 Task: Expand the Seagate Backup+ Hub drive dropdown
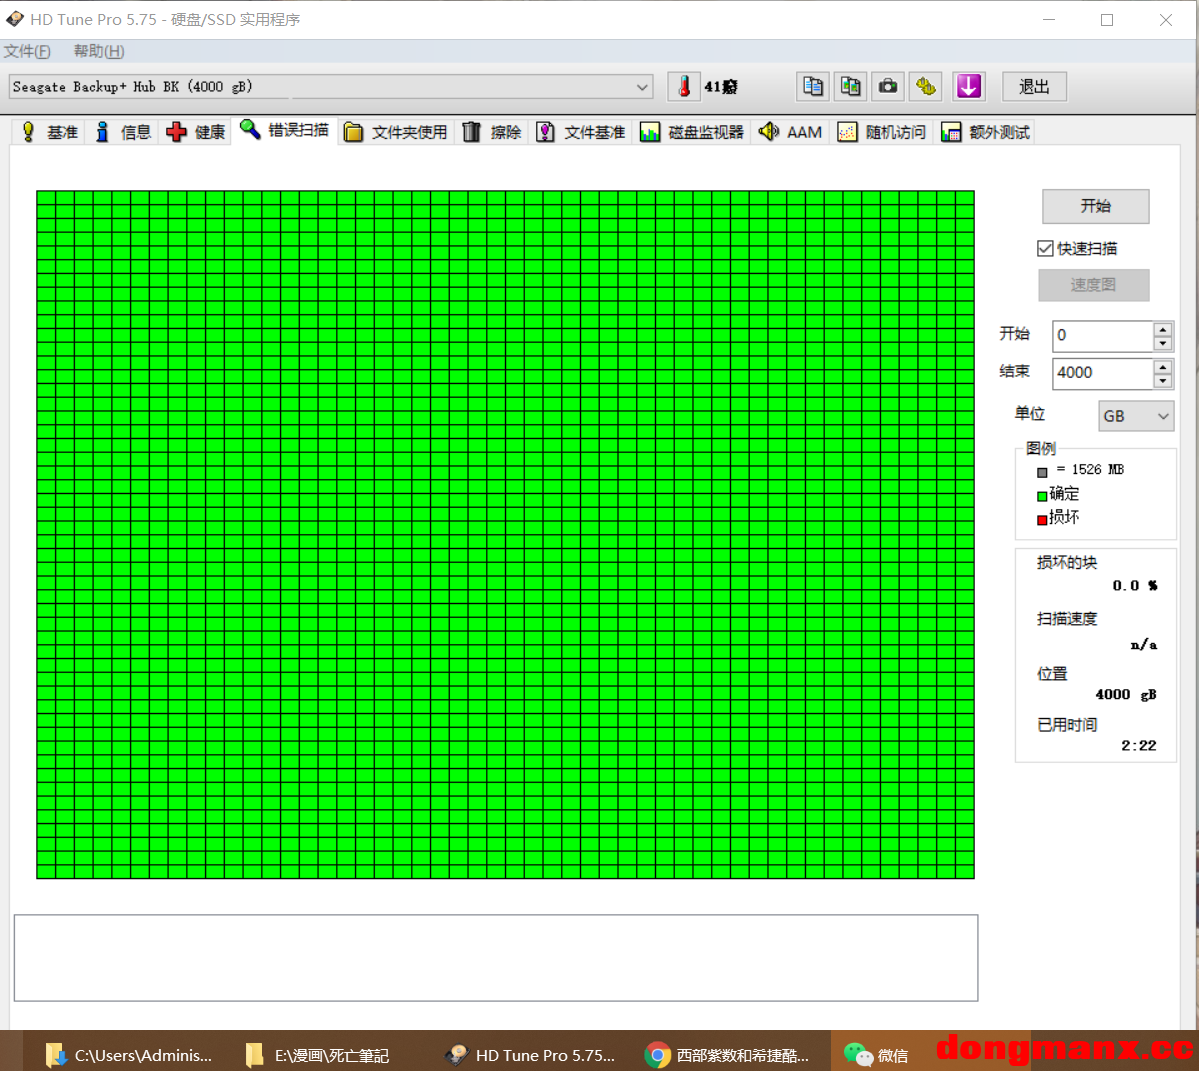(x=642, y=87)
